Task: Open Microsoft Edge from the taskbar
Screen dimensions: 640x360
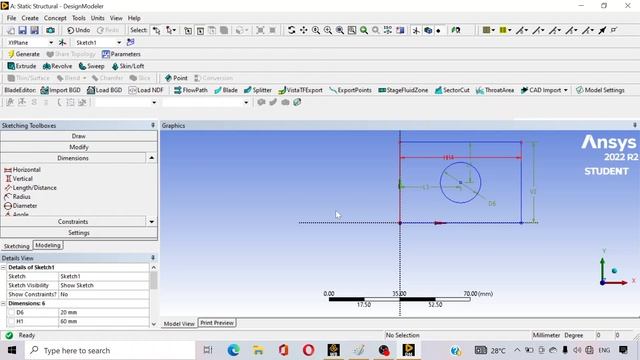Action: tap(233, 350)
